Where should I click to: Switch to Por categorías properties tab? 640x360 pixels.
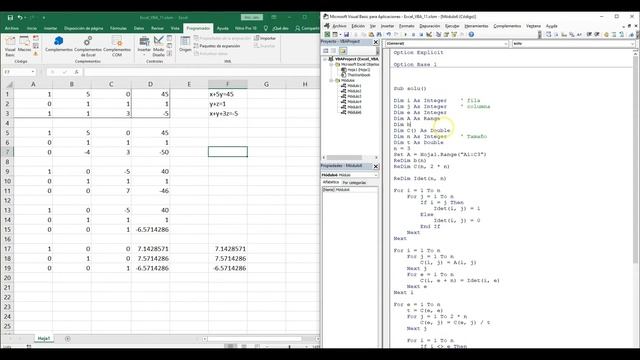[x=354, y=182]
